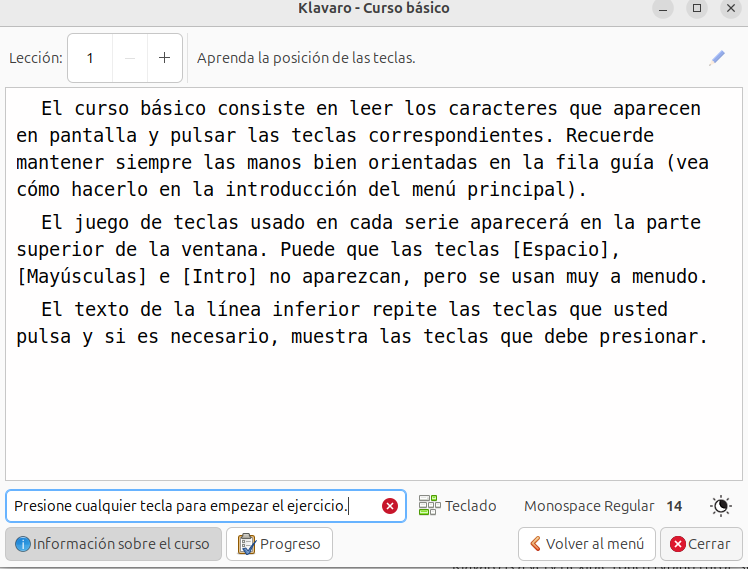748x569 pixels.
Task: Go back with Volver al menú
Action: pyautogui.click(x=586, y=544)
